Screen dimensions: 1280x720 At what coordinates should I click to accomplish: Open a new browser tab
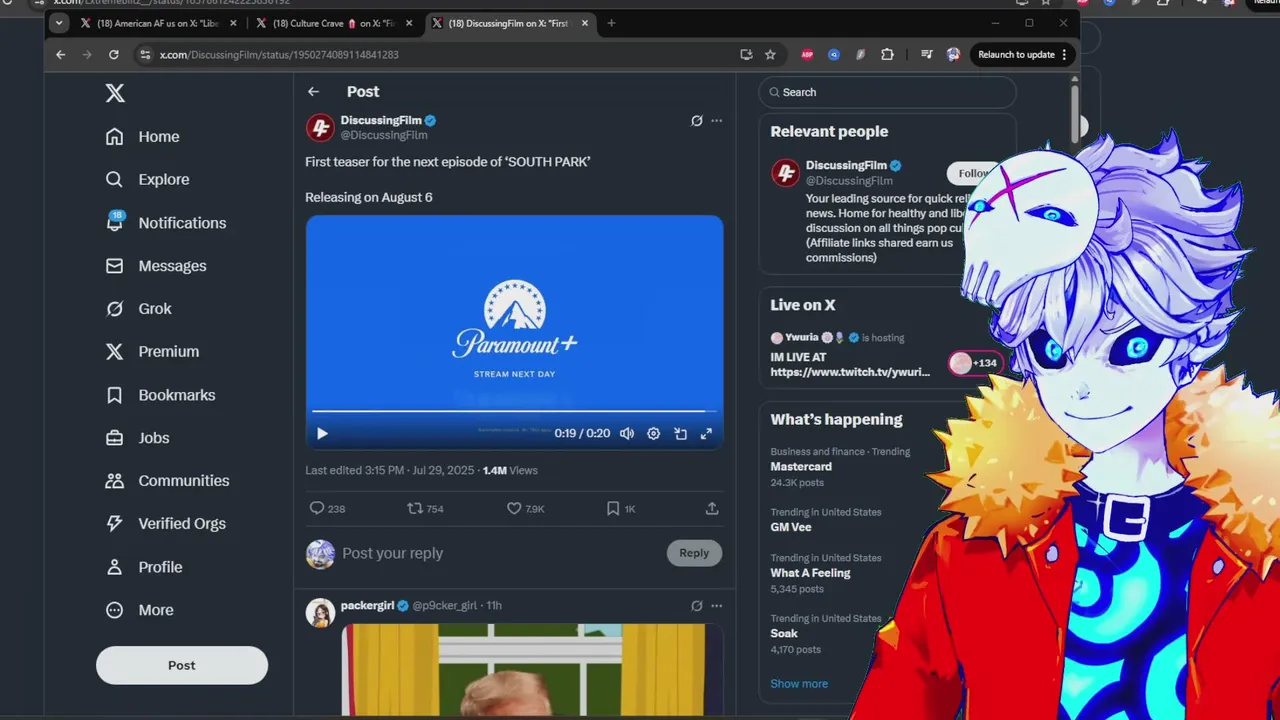click(x=611, y=23)
